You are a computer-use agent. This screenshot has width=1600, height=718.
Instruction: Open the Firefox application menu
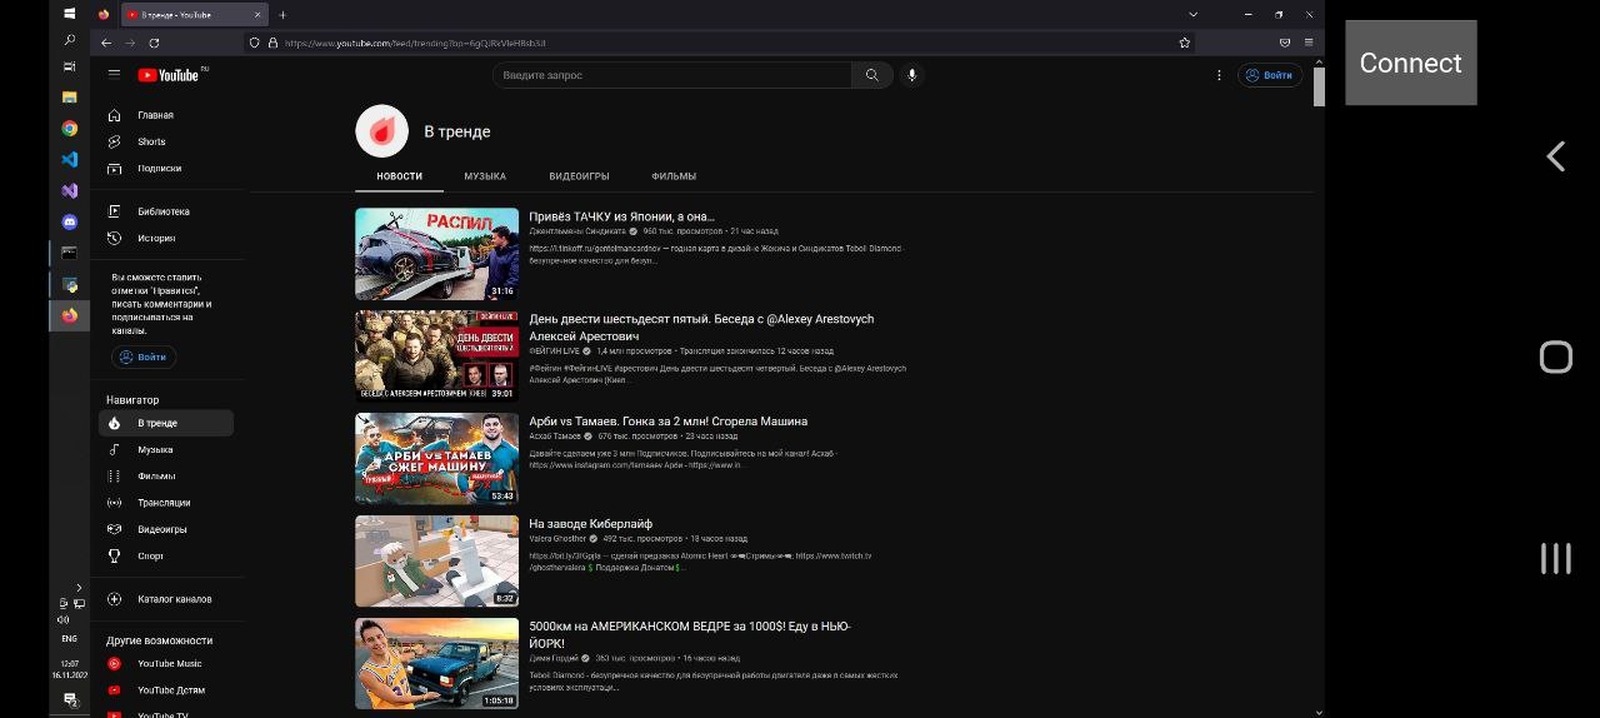[x=1309, y=43]
